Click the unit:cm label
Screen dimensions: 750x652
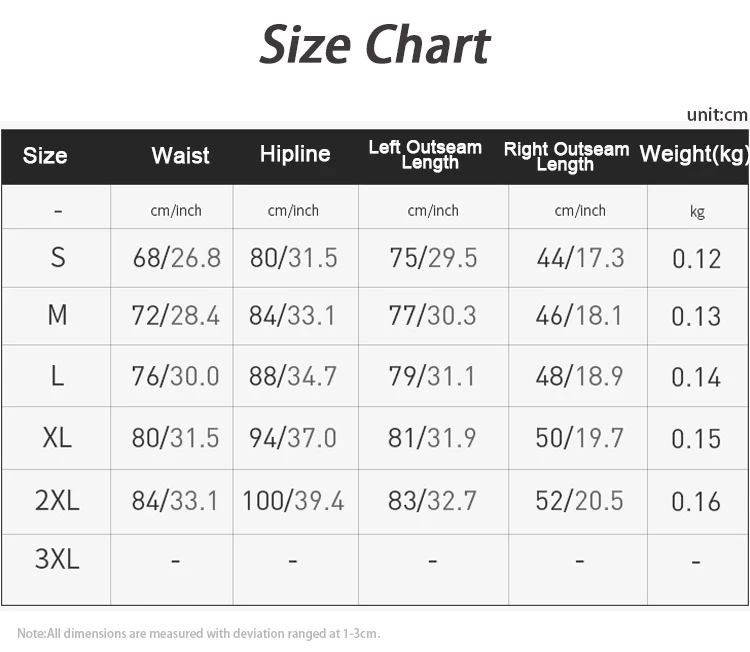(x=717, y=114)
